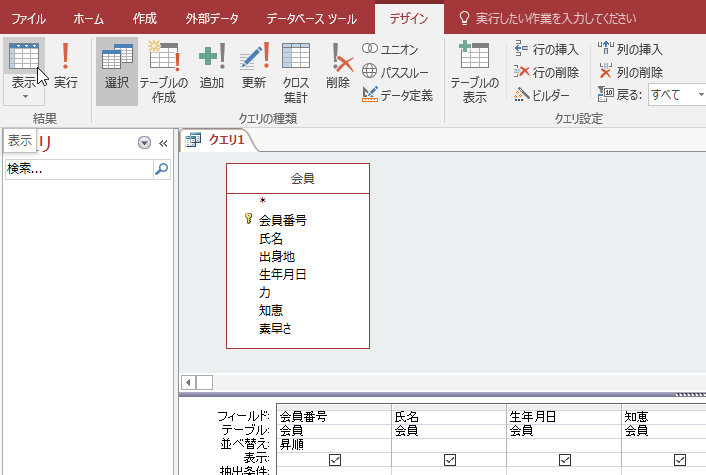This screenshot has height=475, width=706.
Task: Click 会員 table cell under 氏名 column
Action: [449, 431]
